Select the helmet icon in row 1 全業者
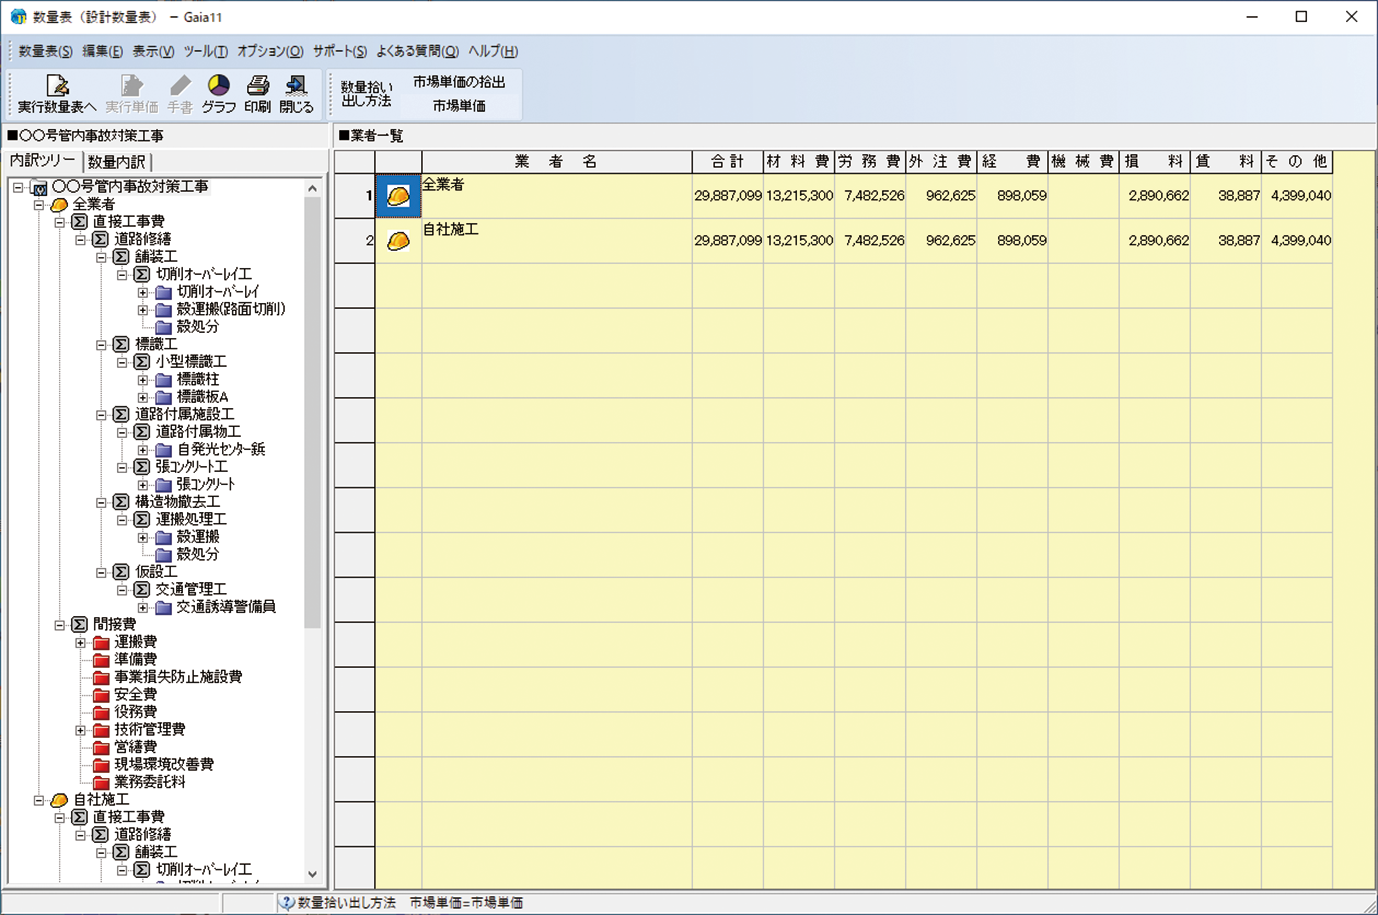This screenshot has height=915, width=1378. 398,196
